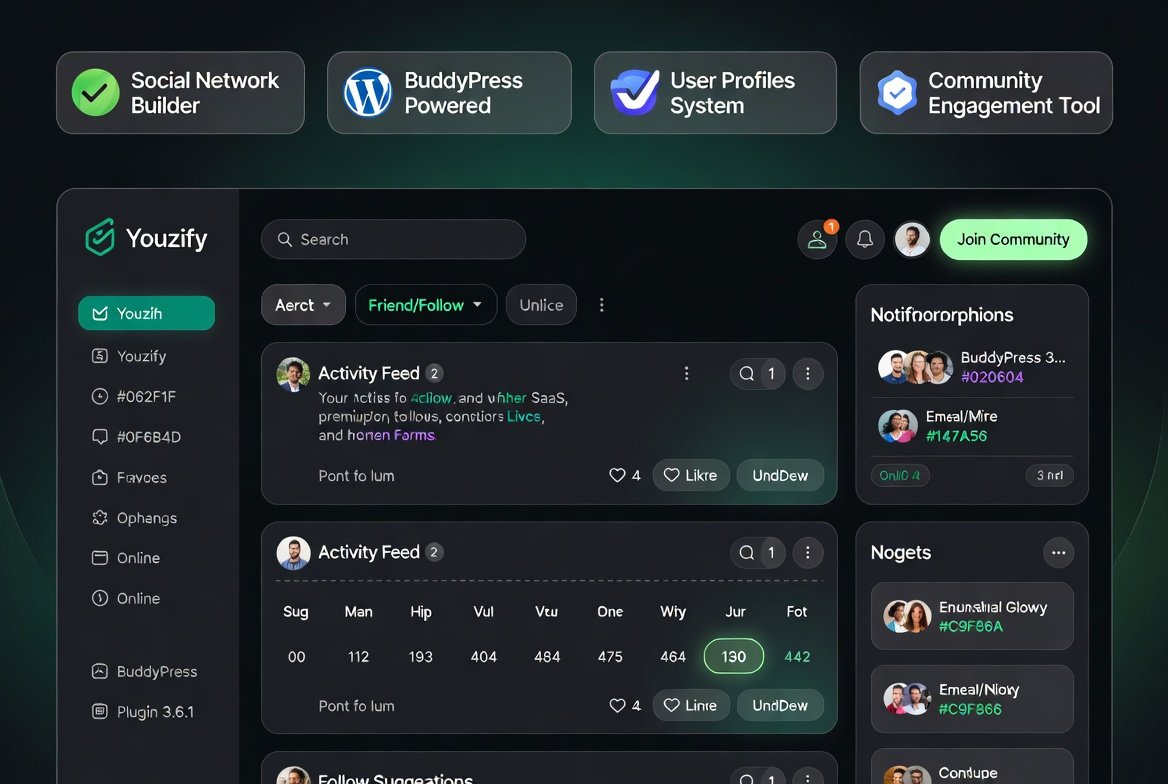Click the 3 nrl pill

pyautogui.click(x=1050, y=475)
